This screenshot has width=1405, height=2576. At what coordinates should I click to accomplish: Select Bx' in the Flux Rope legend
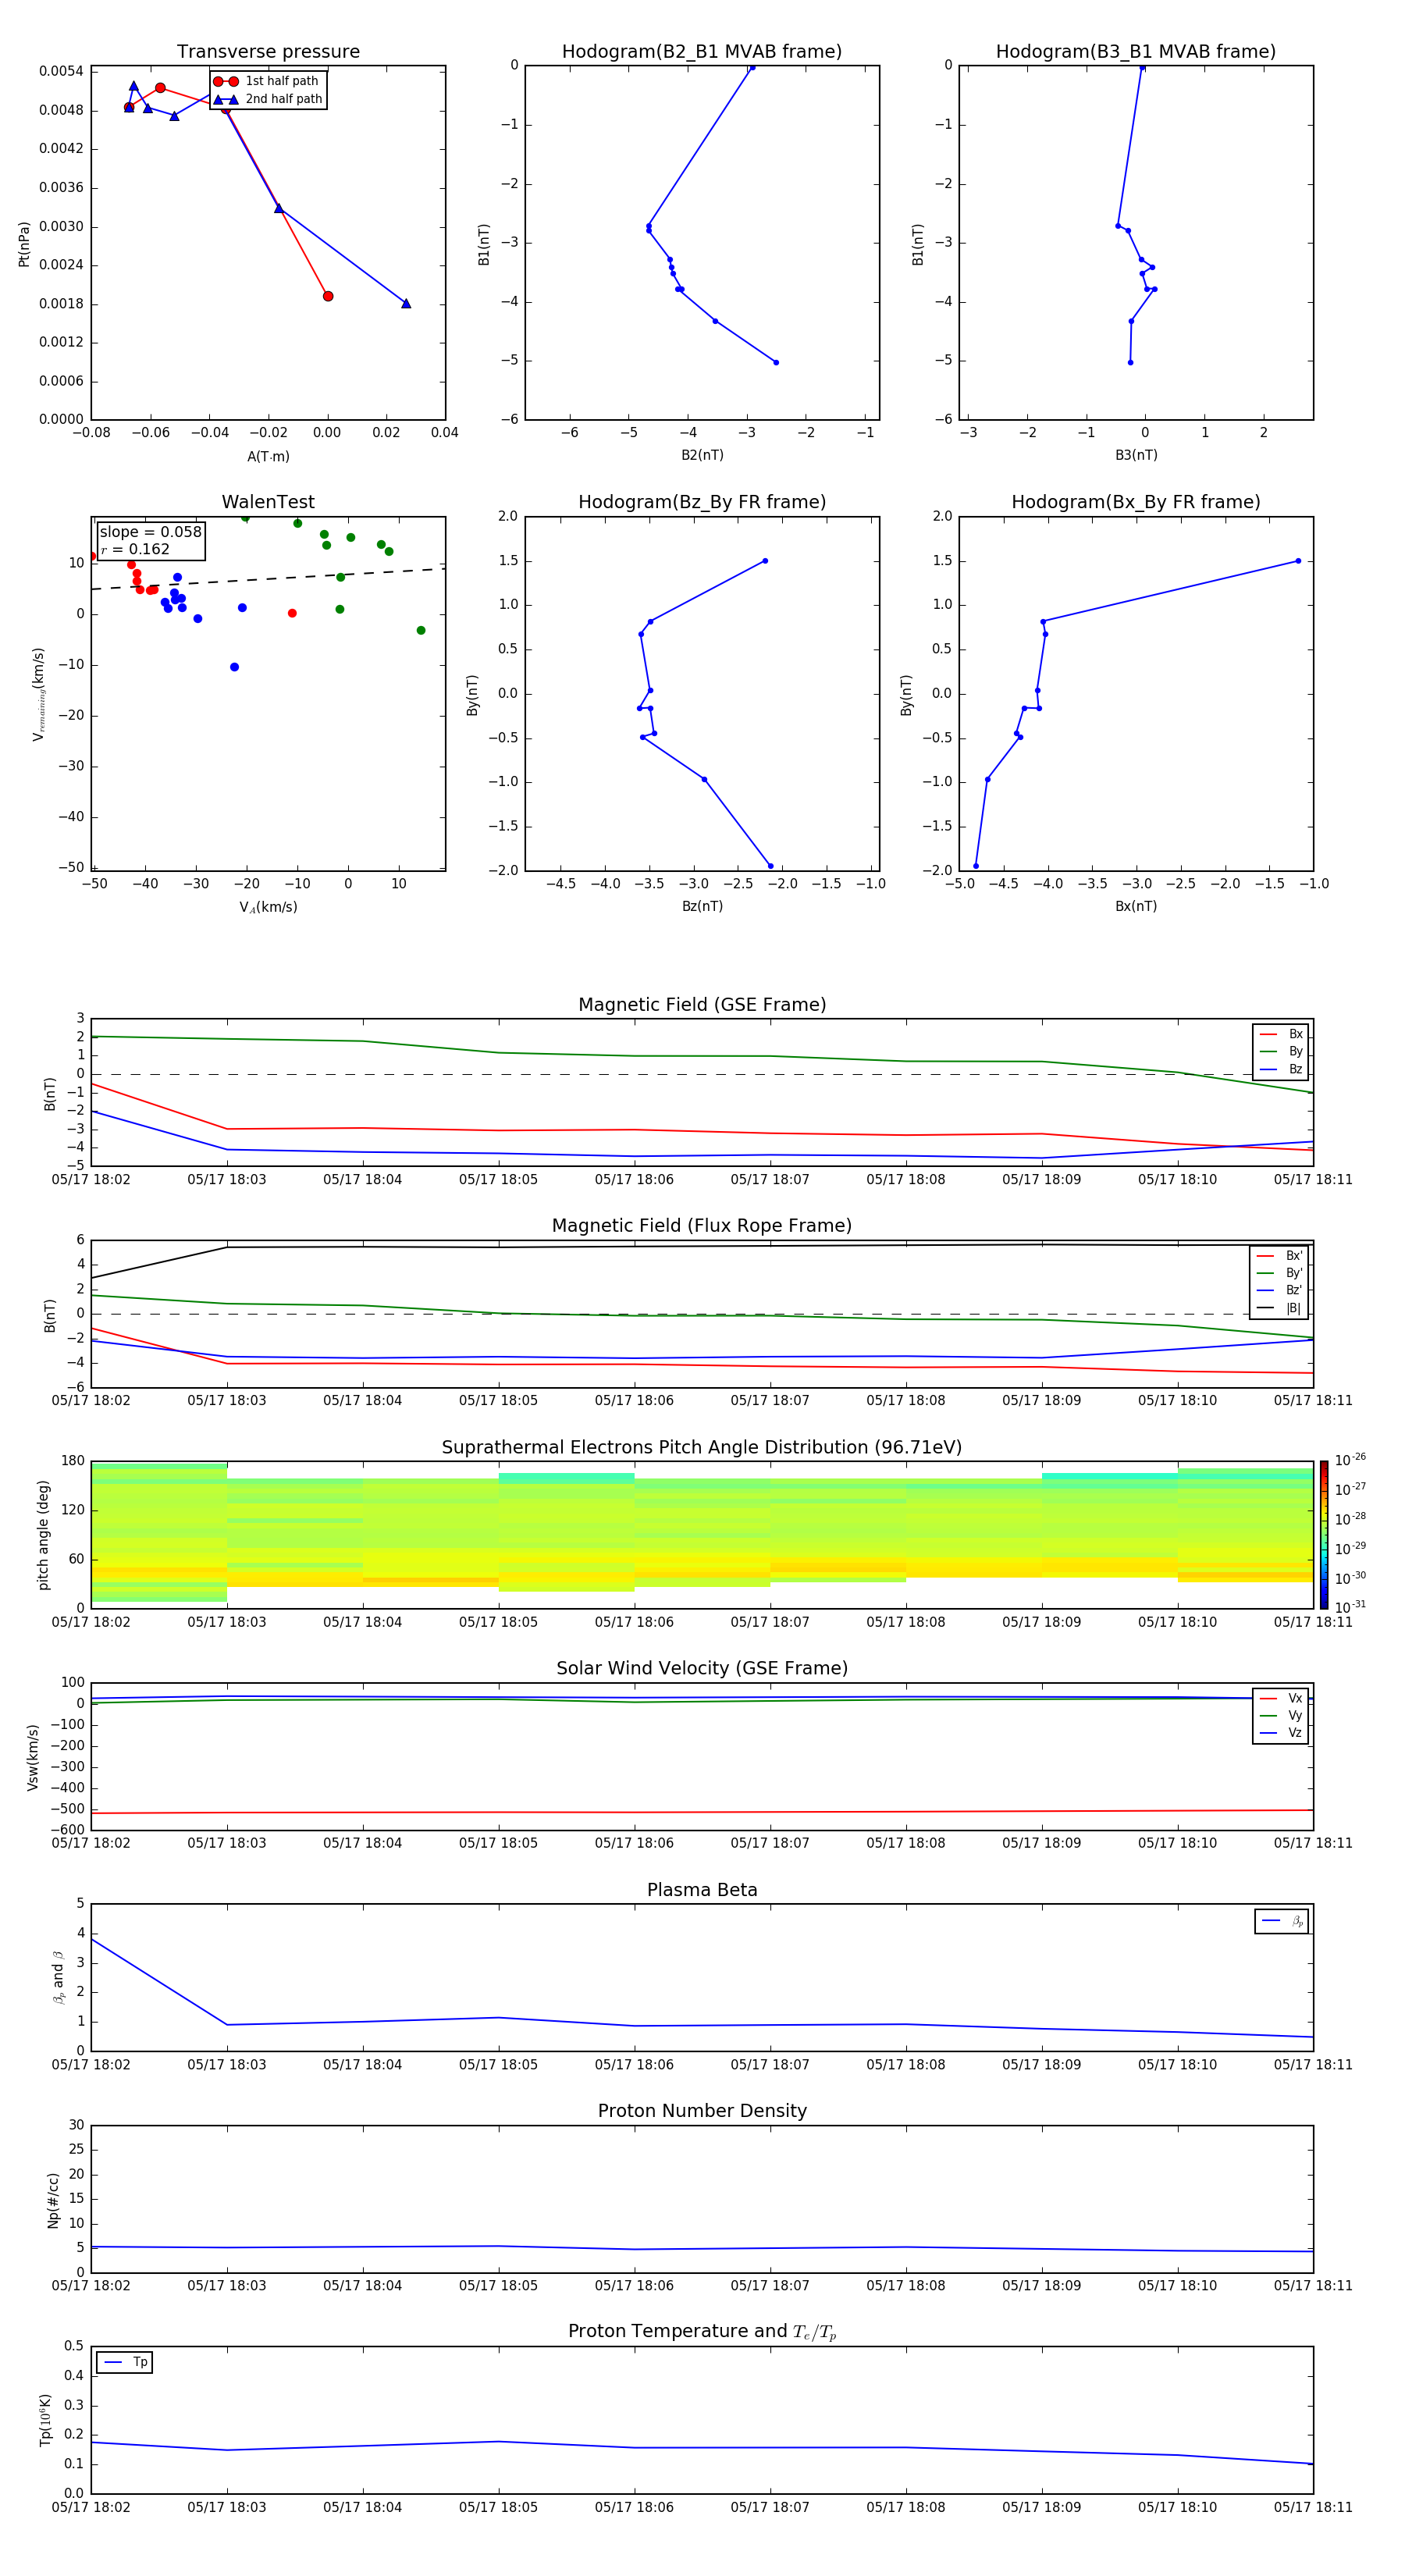click(x=1279, y=1256)
